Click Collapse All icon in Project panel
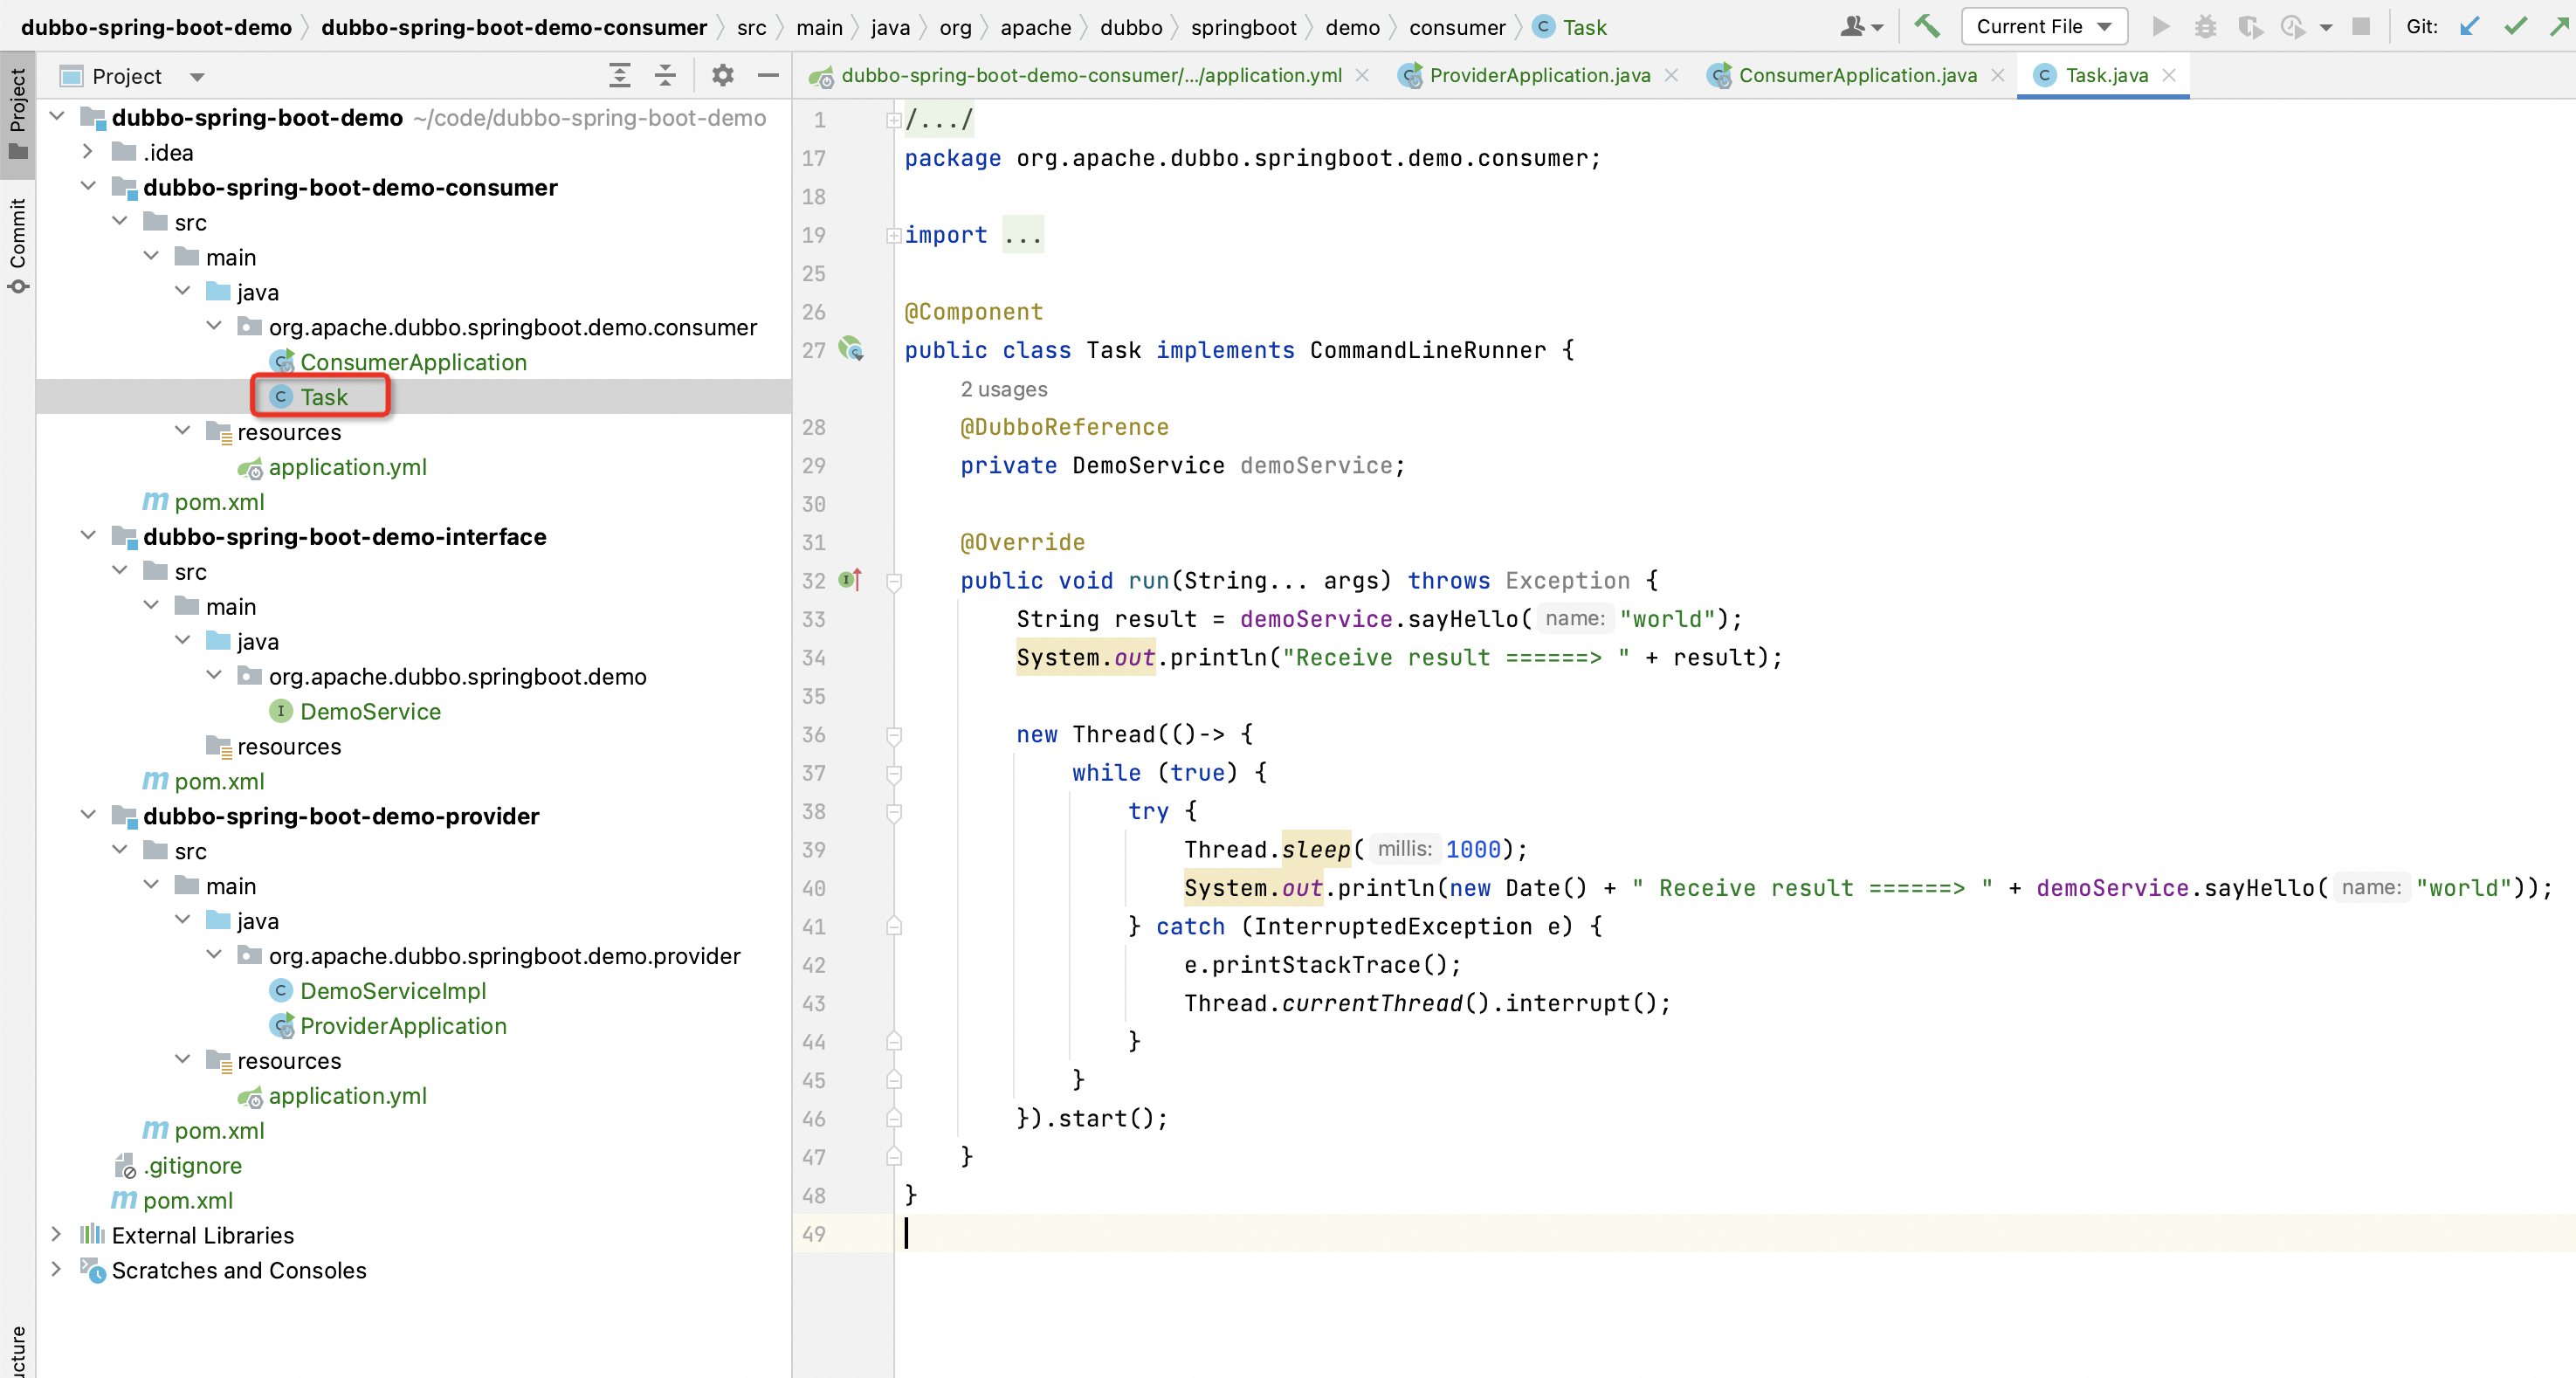2576x1378 pixels. 665,76
